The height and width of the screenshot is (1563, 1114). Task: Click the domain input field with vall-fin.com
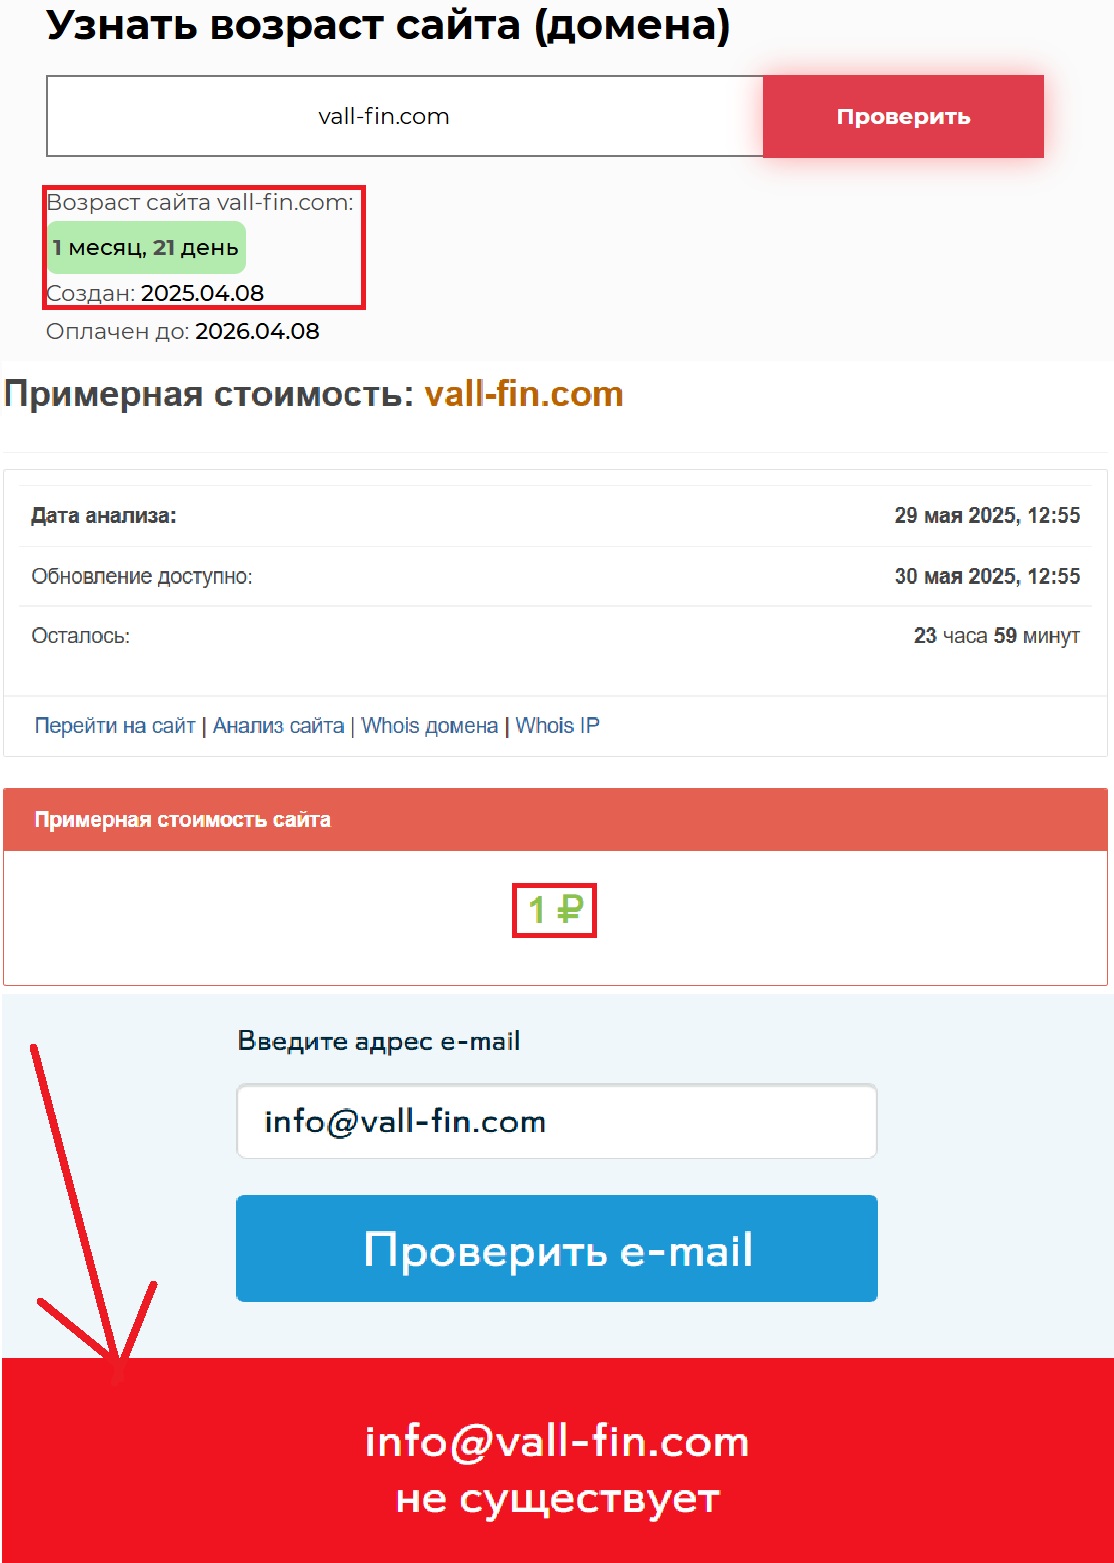pyautogui.click(x=404, y=116)
